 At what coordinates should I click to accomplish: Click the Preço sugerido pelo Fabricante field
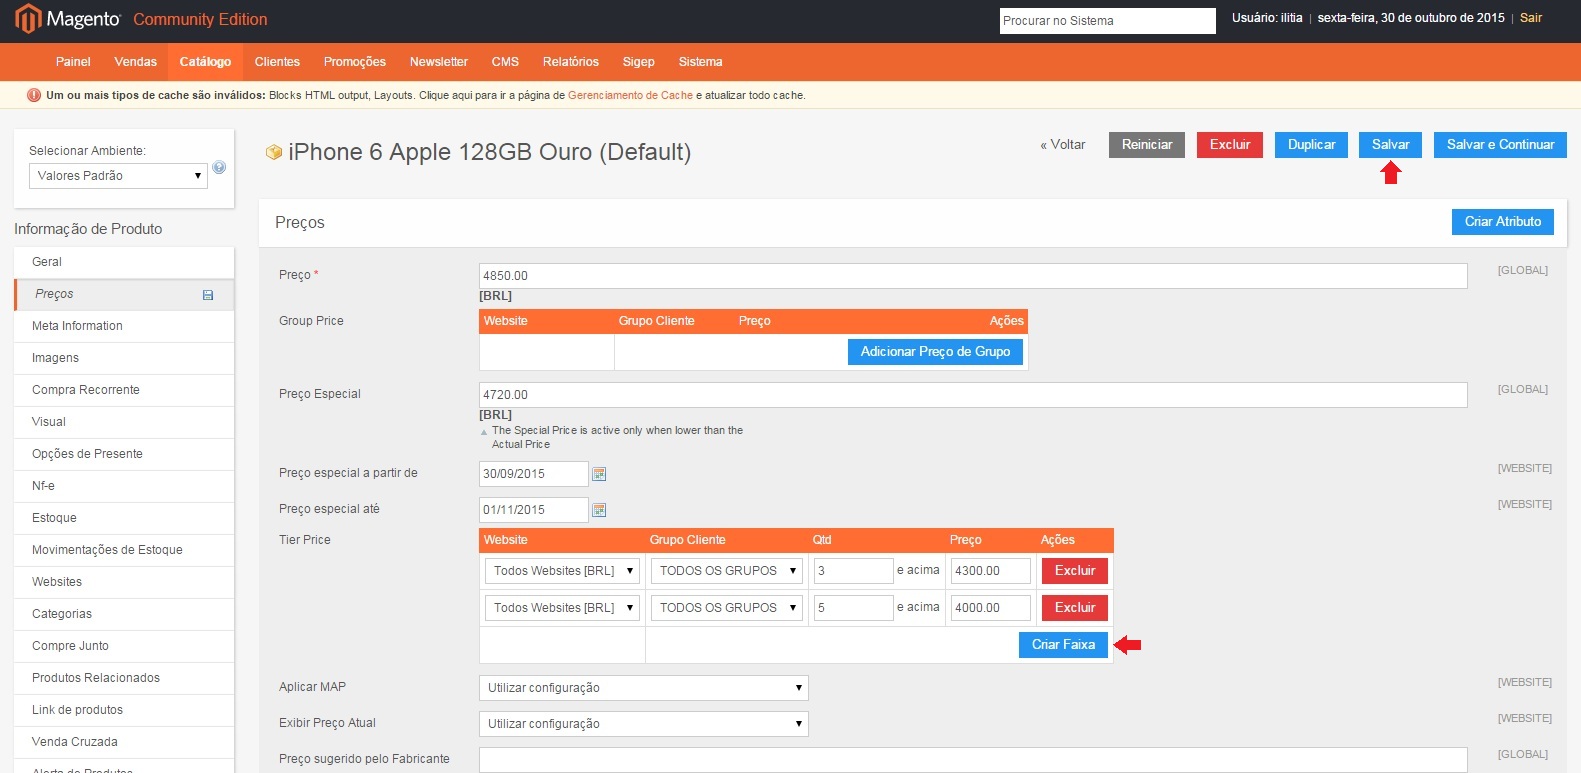(973, 760)
